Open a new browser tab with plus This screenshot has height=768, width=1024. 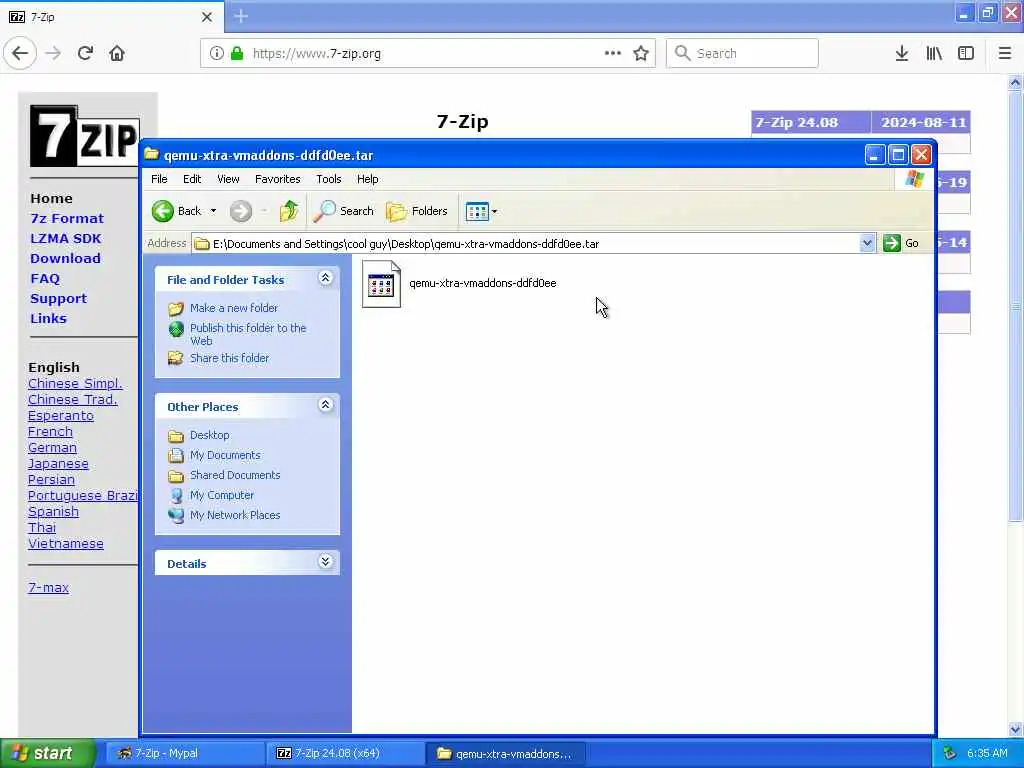click(241, 16)
